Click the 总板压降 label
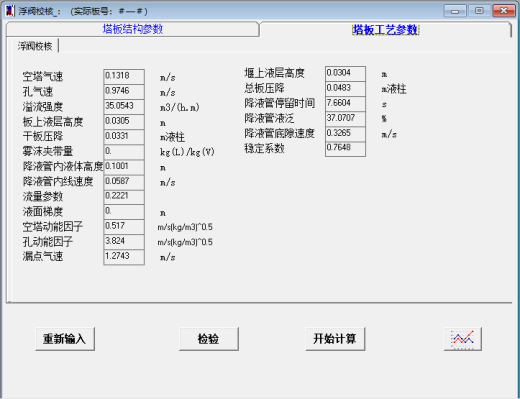Screen dimensions: 520x399 point(264,88)
